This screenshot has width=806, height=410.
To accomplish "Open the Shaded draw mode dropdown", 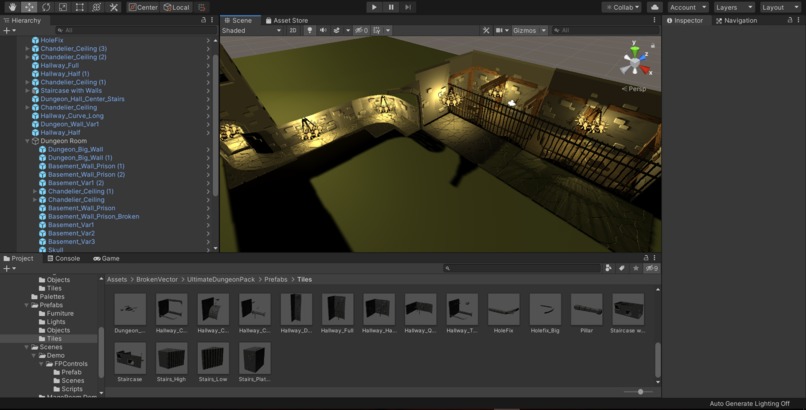I will click(x=251, y=30).
